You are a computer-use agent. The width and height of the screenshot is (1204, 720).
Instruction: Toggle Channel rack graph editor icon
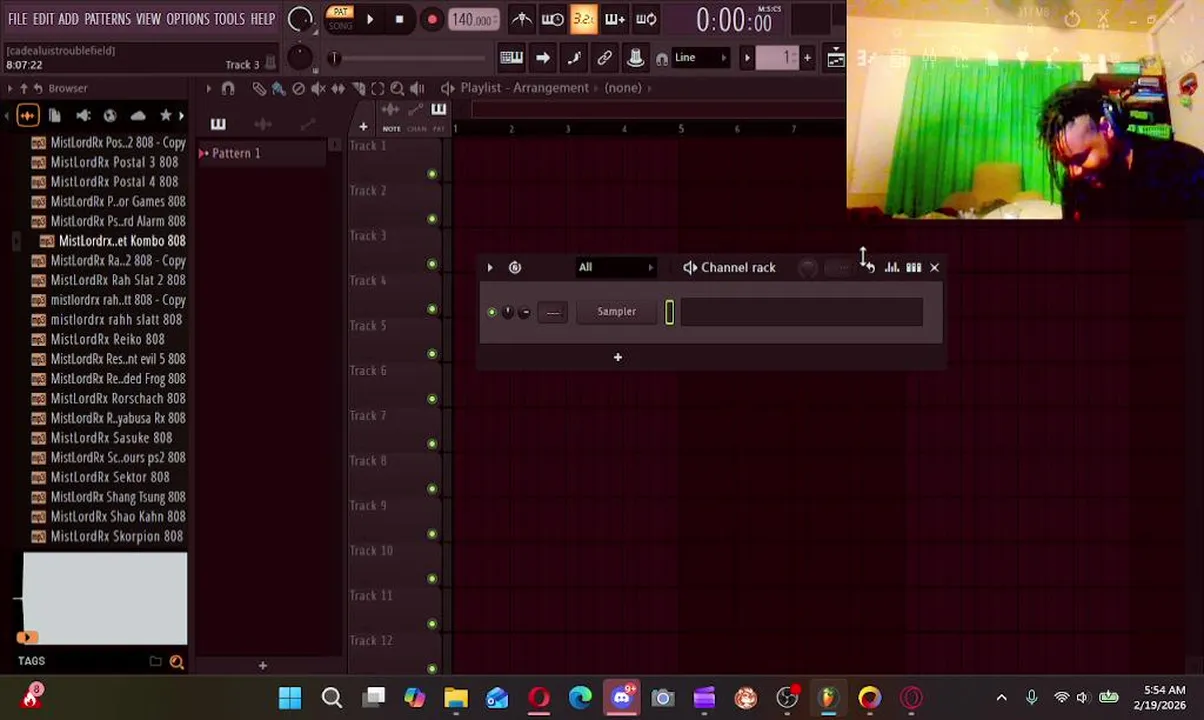(x=891, y=268)
